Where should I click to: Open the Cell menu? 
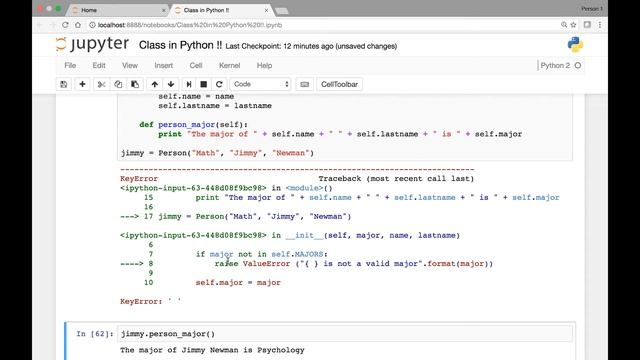point(196,65)
